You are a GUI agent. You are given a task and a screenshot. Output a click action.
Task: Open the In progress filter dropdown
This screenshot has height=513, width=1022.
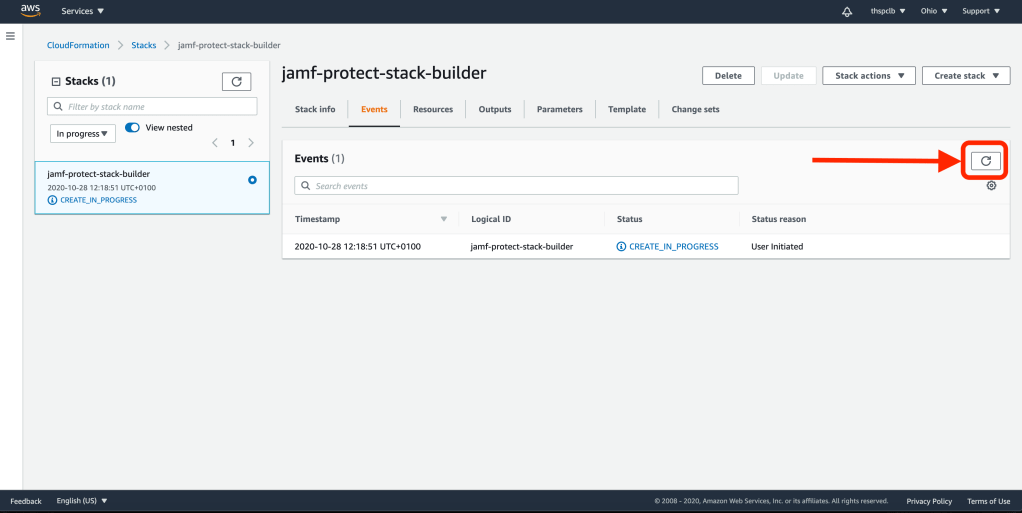(83, 133)
